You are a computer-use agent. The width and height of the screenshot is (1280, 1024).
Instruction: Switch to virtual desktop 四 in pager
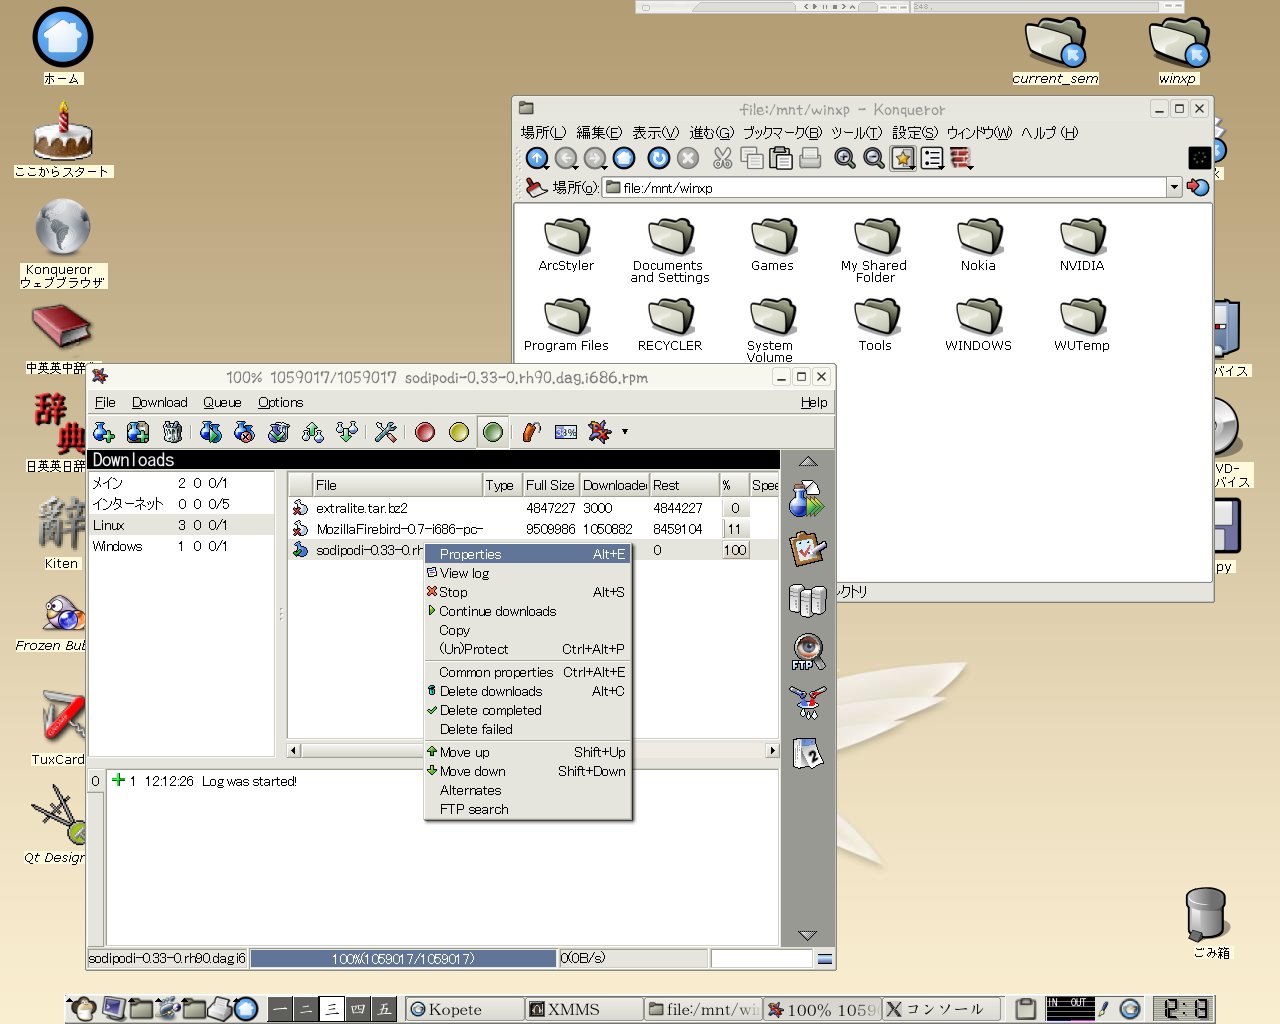358,1009
